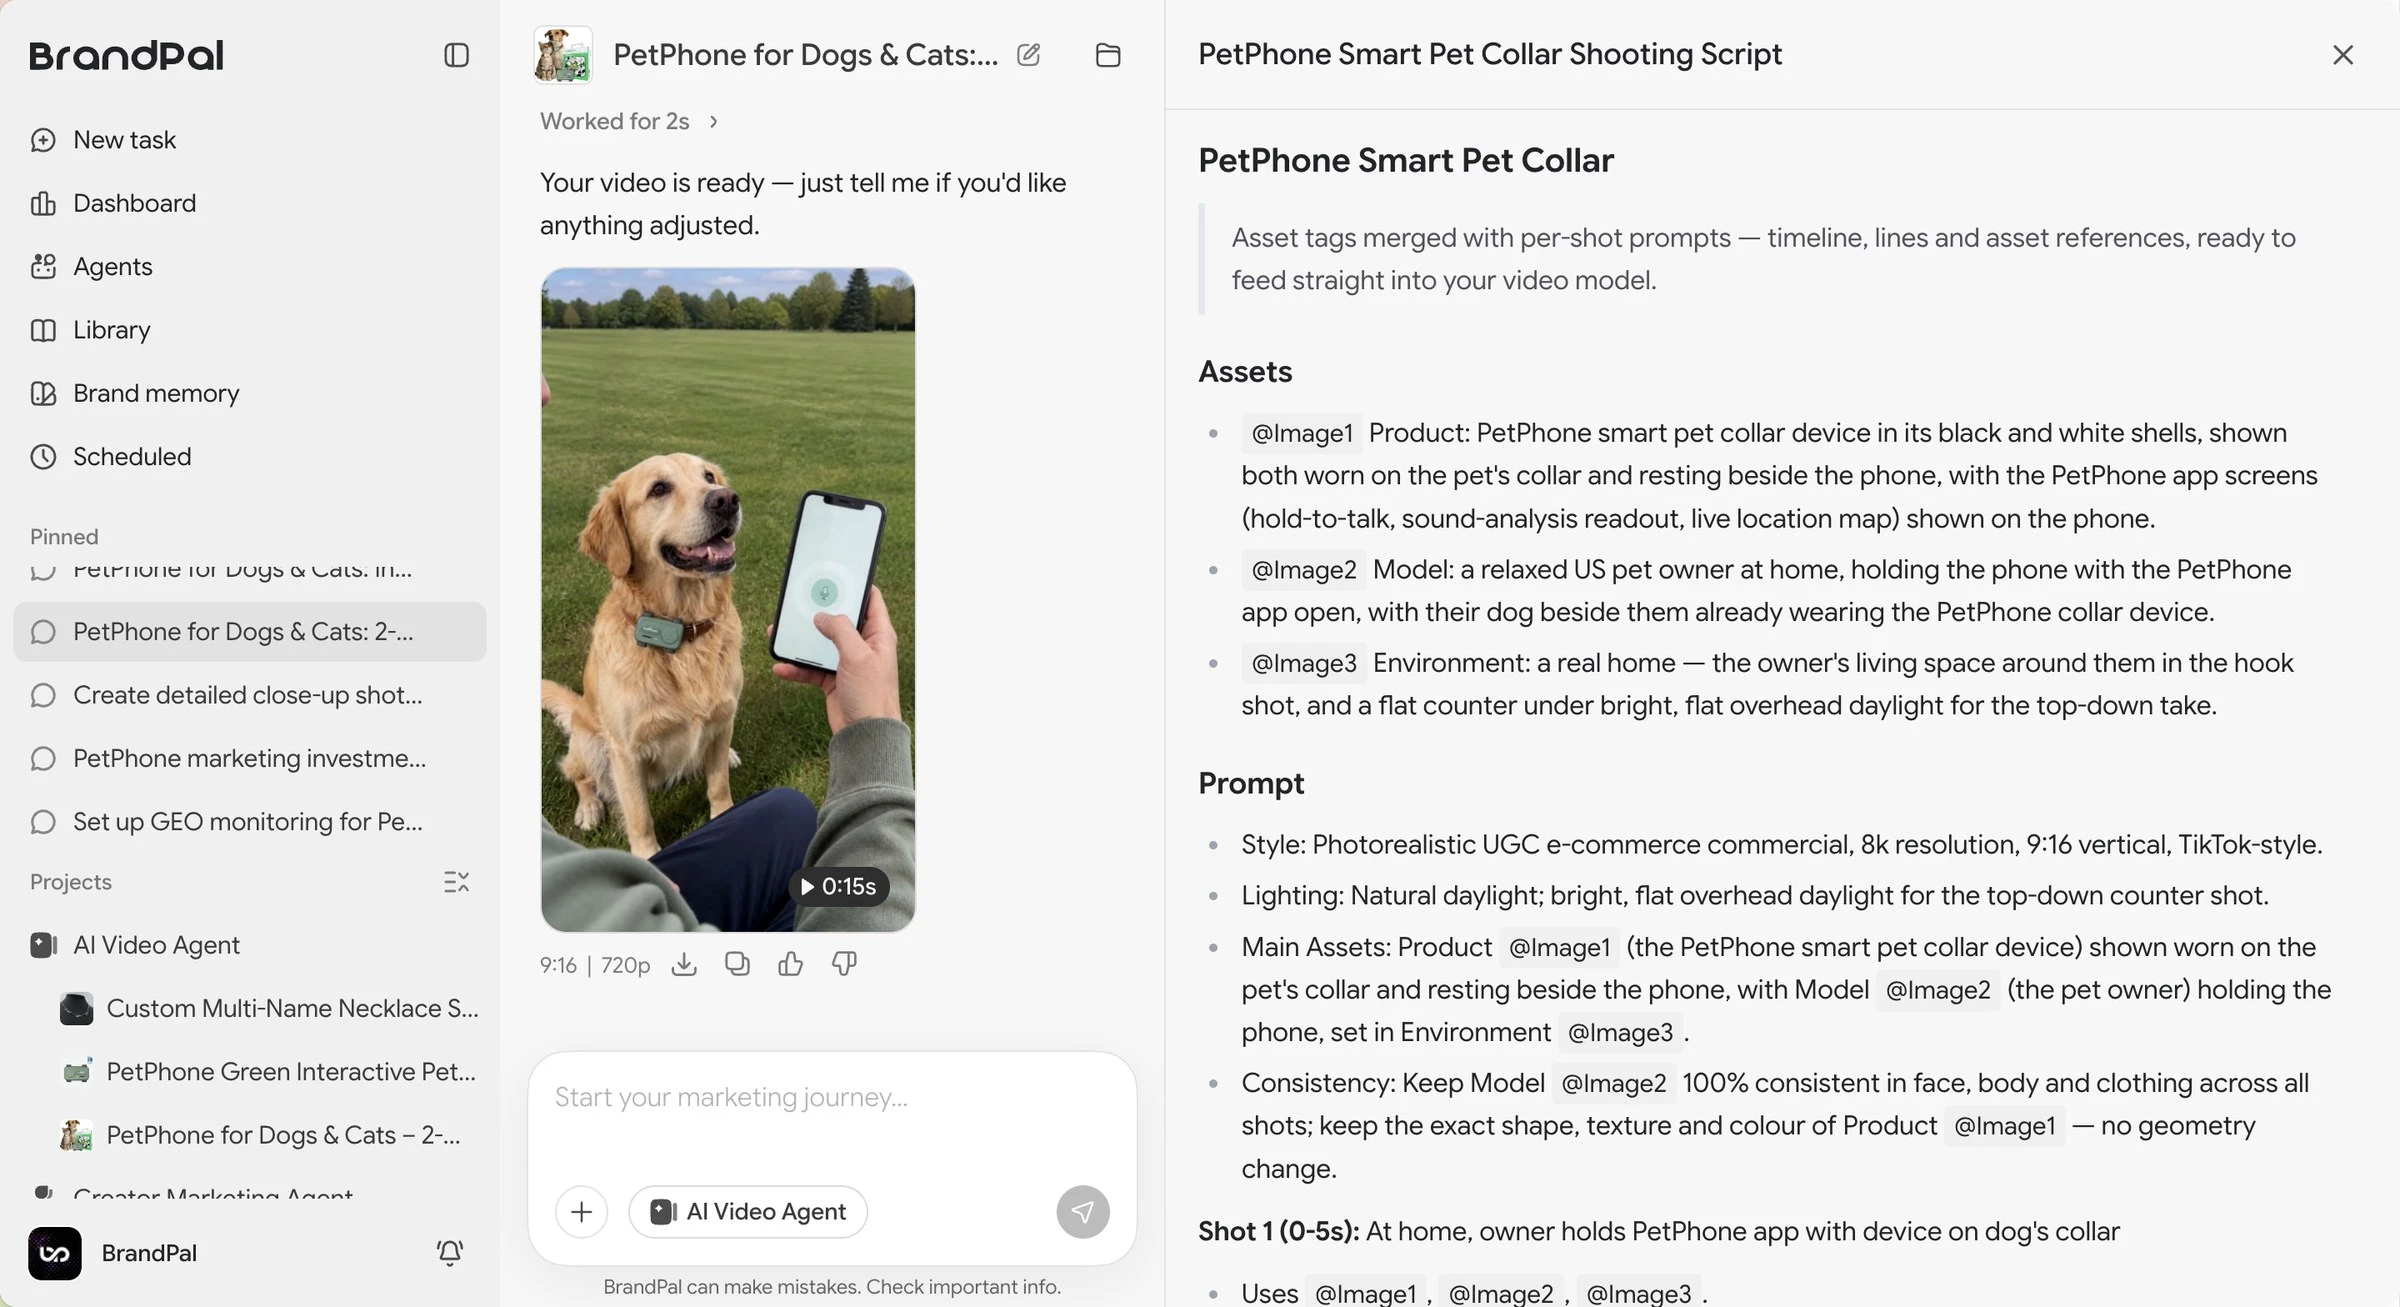Viewport: 2400px width, 1307px height.
Task: Open the folder icon in the chat header
Action: pyautogui.click(x=1108, y=55)
